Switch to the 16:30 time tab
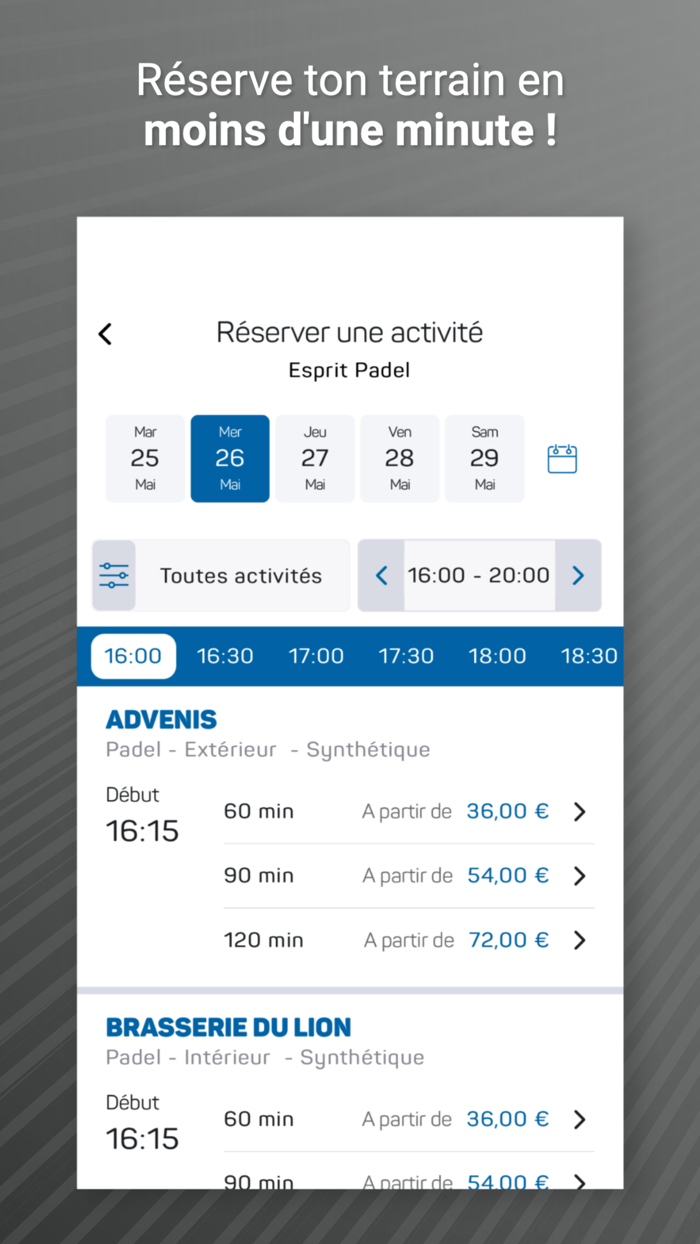700x1244 pixels. click(225, 656)
